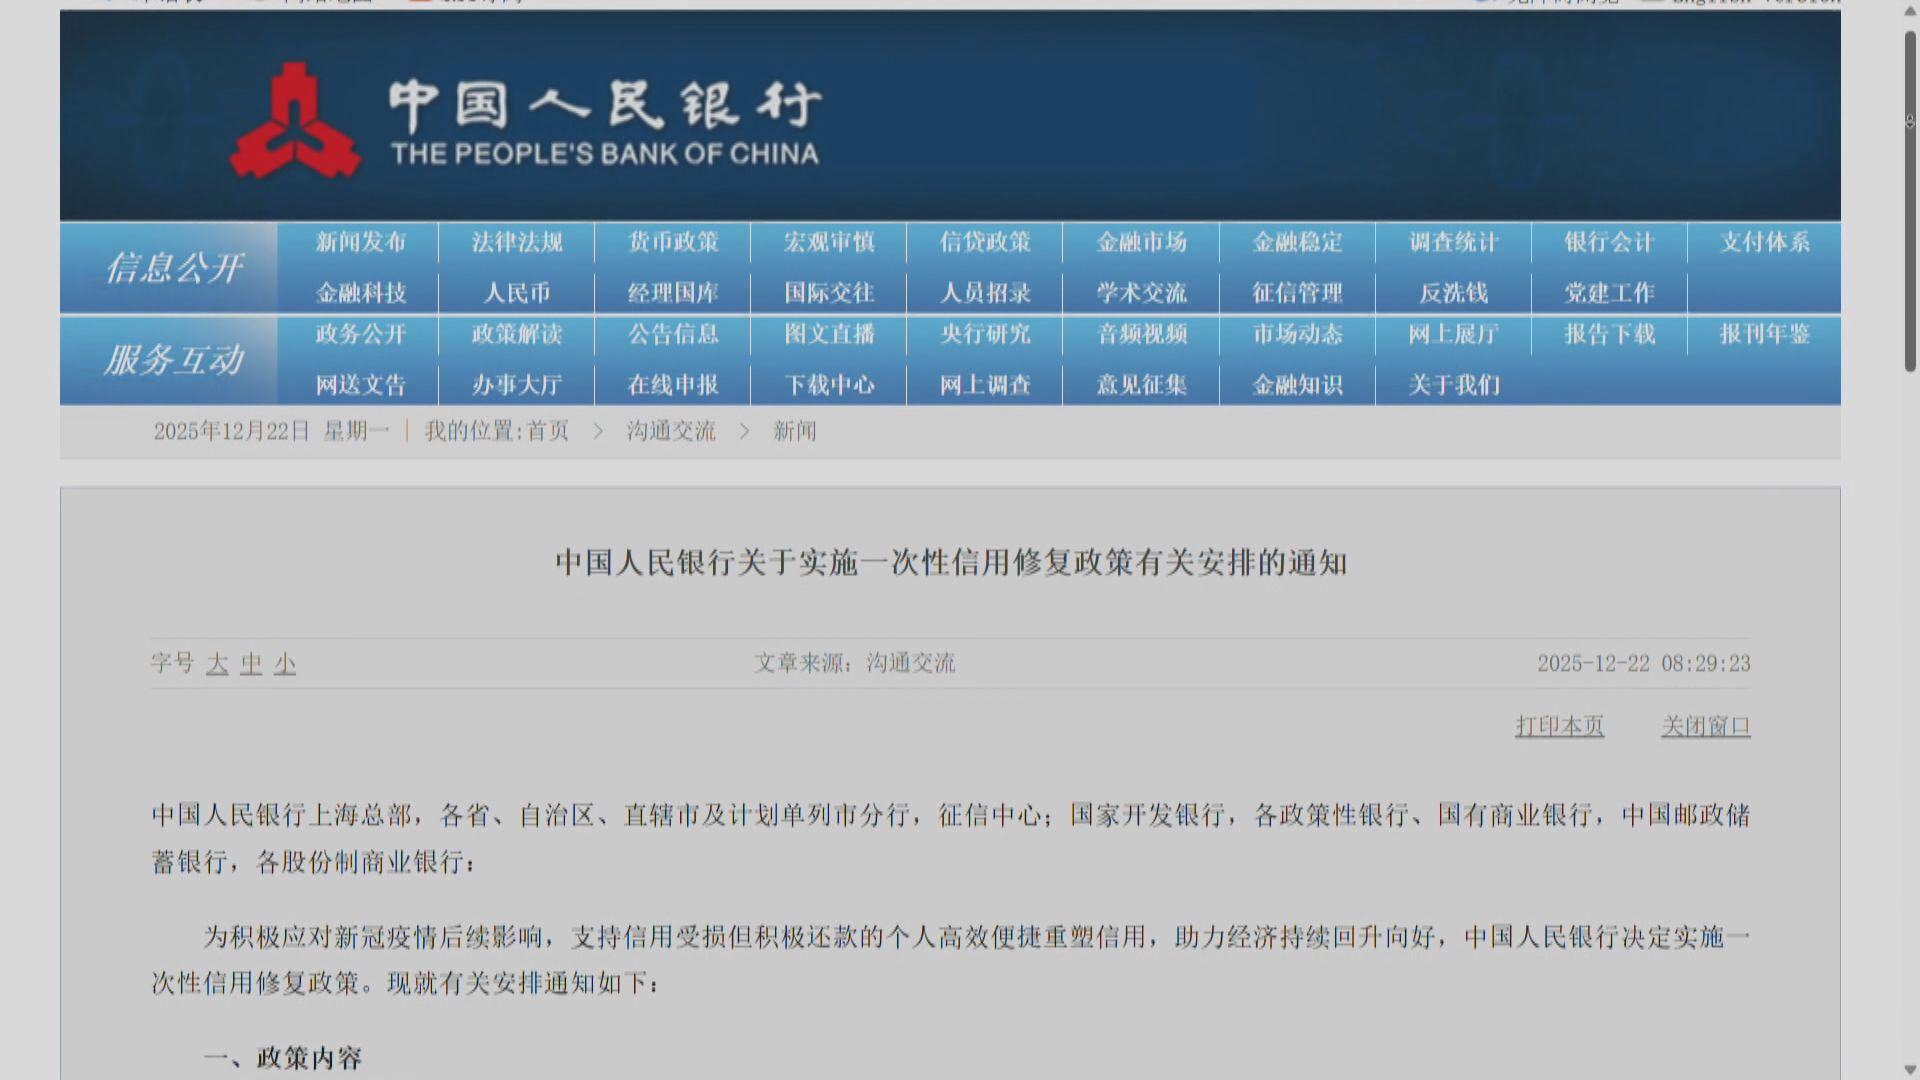Select the 征信管理 credit management section
Viewport: 1920px width, 1080px height.
(x=1298, y=292)
